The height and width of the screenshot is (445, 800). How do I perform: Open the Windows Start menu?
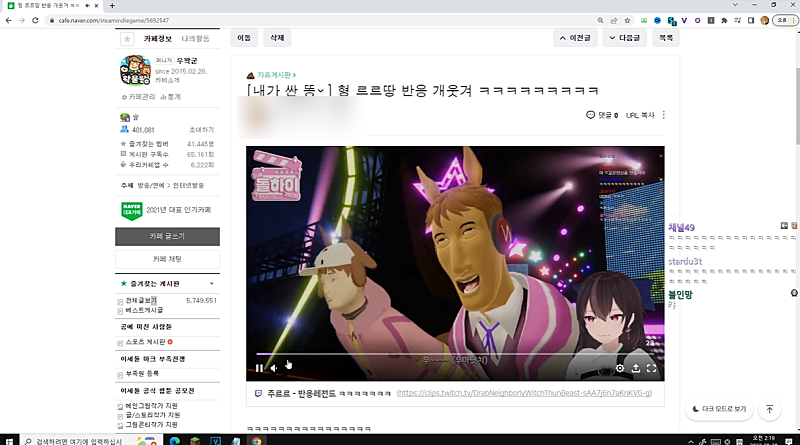coord(9,441)
